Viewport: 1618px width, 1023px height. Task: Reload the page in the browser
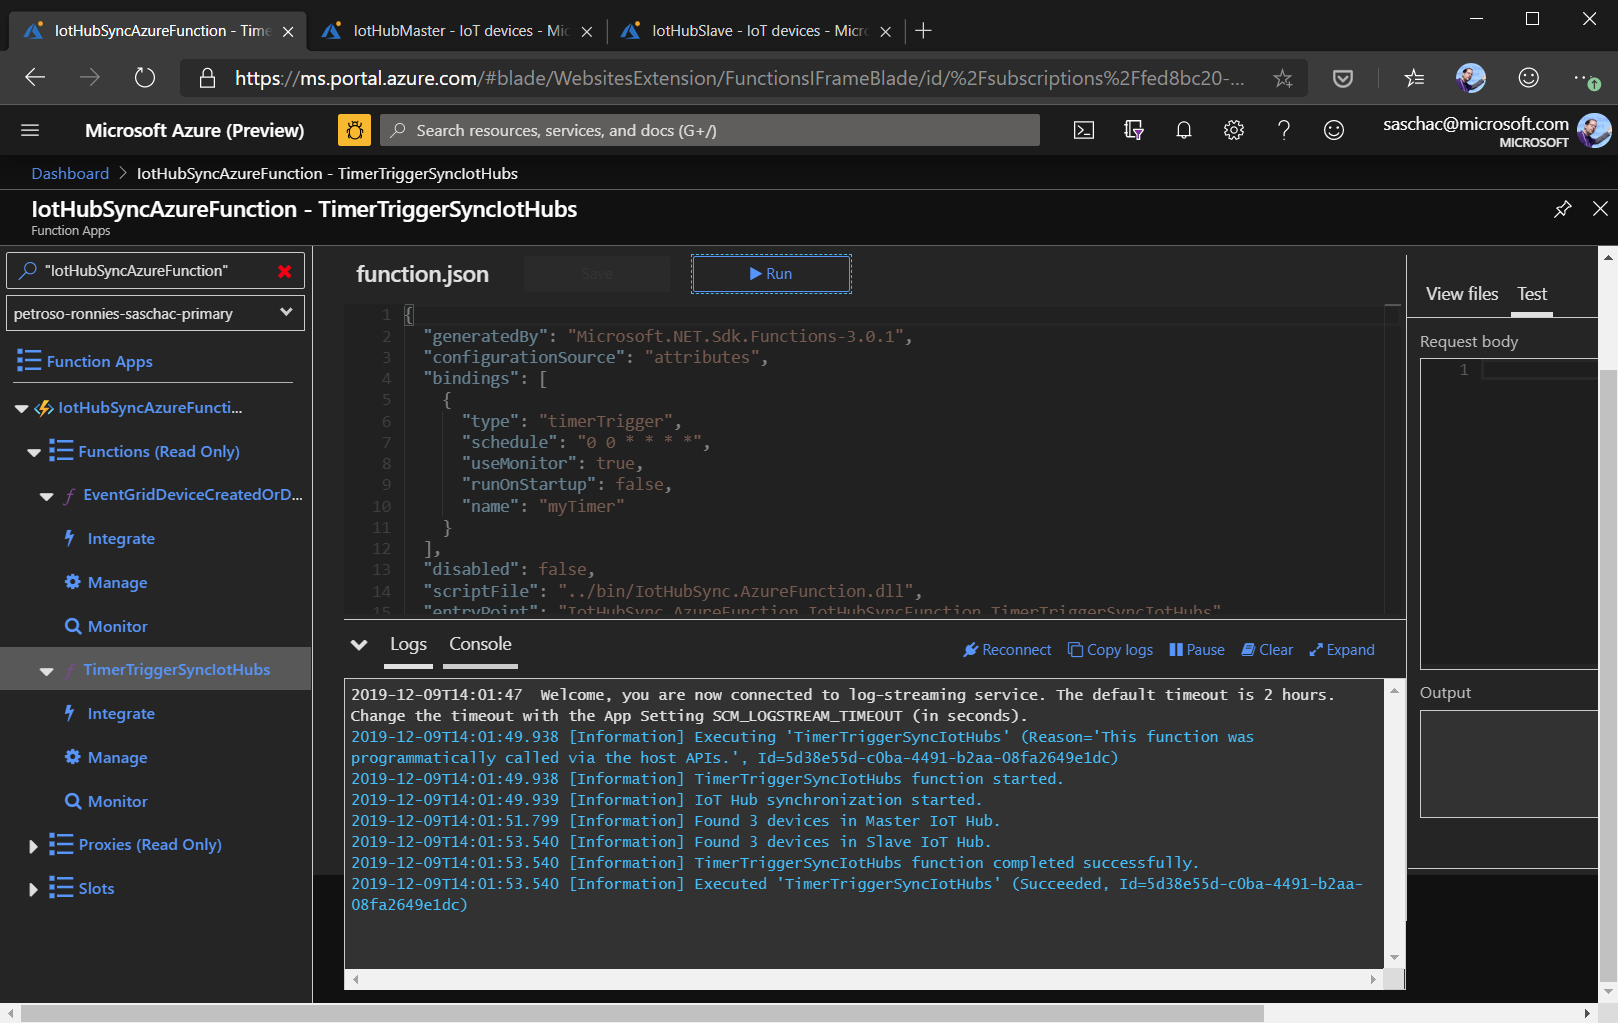pos(145,78)
